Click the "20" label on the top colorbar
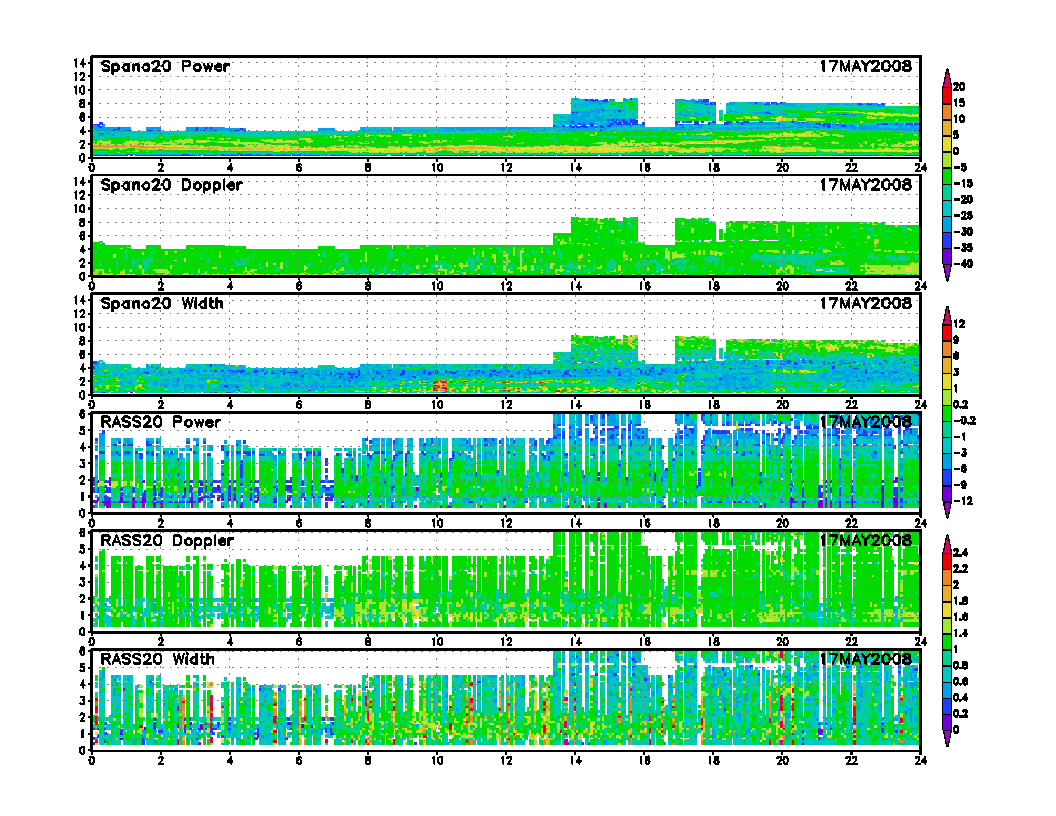The width and height of the screenshot is (1056, 816). (x=959, y=87)
